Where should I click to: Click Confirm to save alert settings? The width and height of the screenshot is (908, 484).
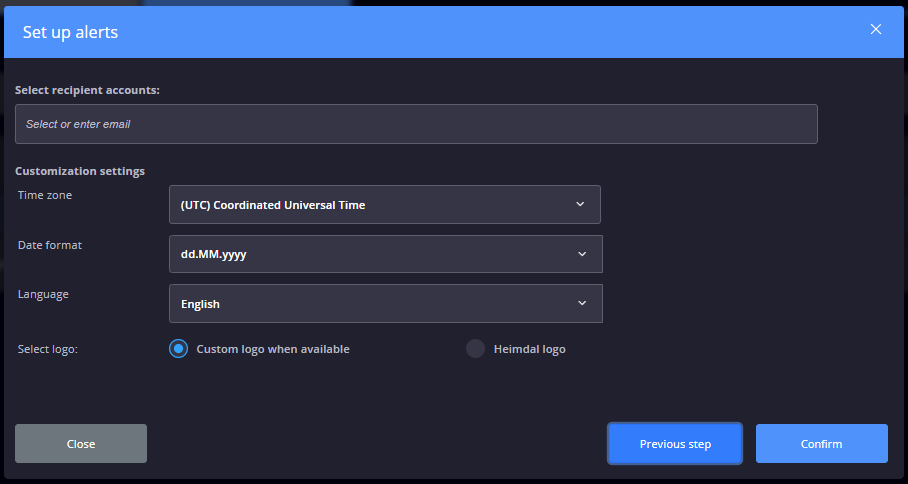pos(821,444)
